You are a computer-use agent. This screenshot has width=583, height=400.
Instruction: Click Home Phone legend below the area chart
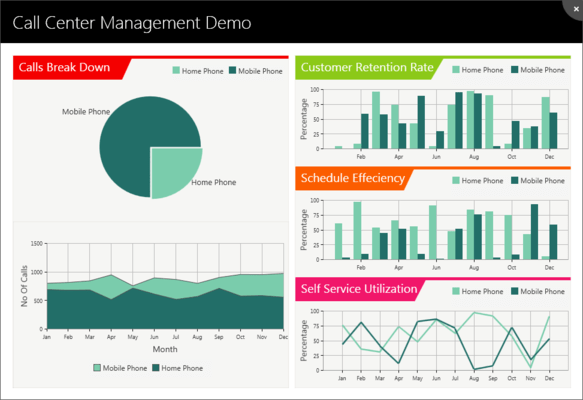pos(177,368)
